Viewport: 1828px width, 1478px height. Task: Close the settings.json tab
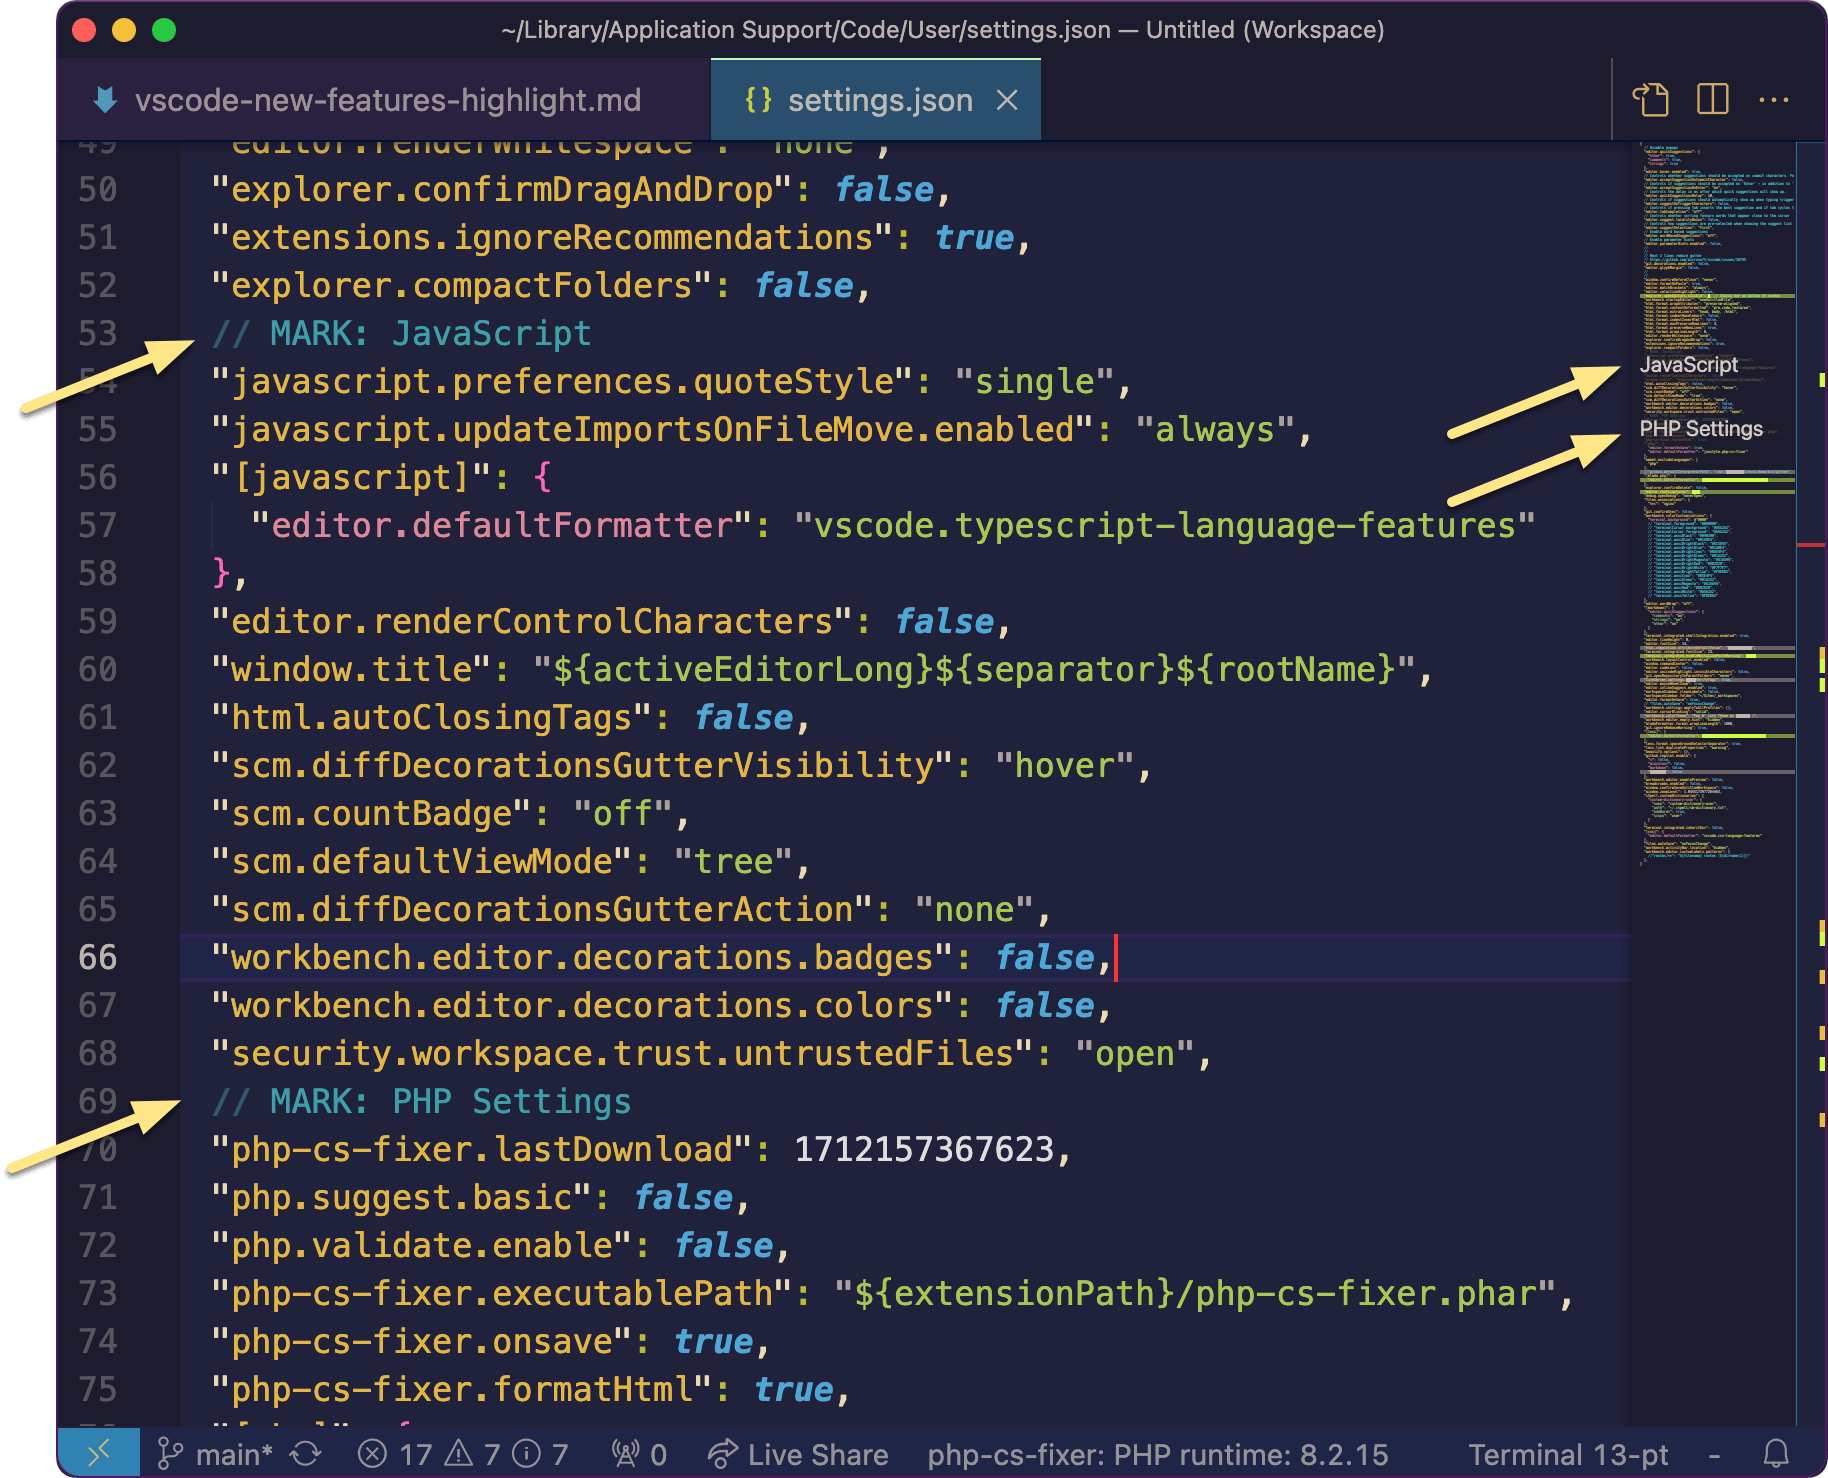(1008, 100)
